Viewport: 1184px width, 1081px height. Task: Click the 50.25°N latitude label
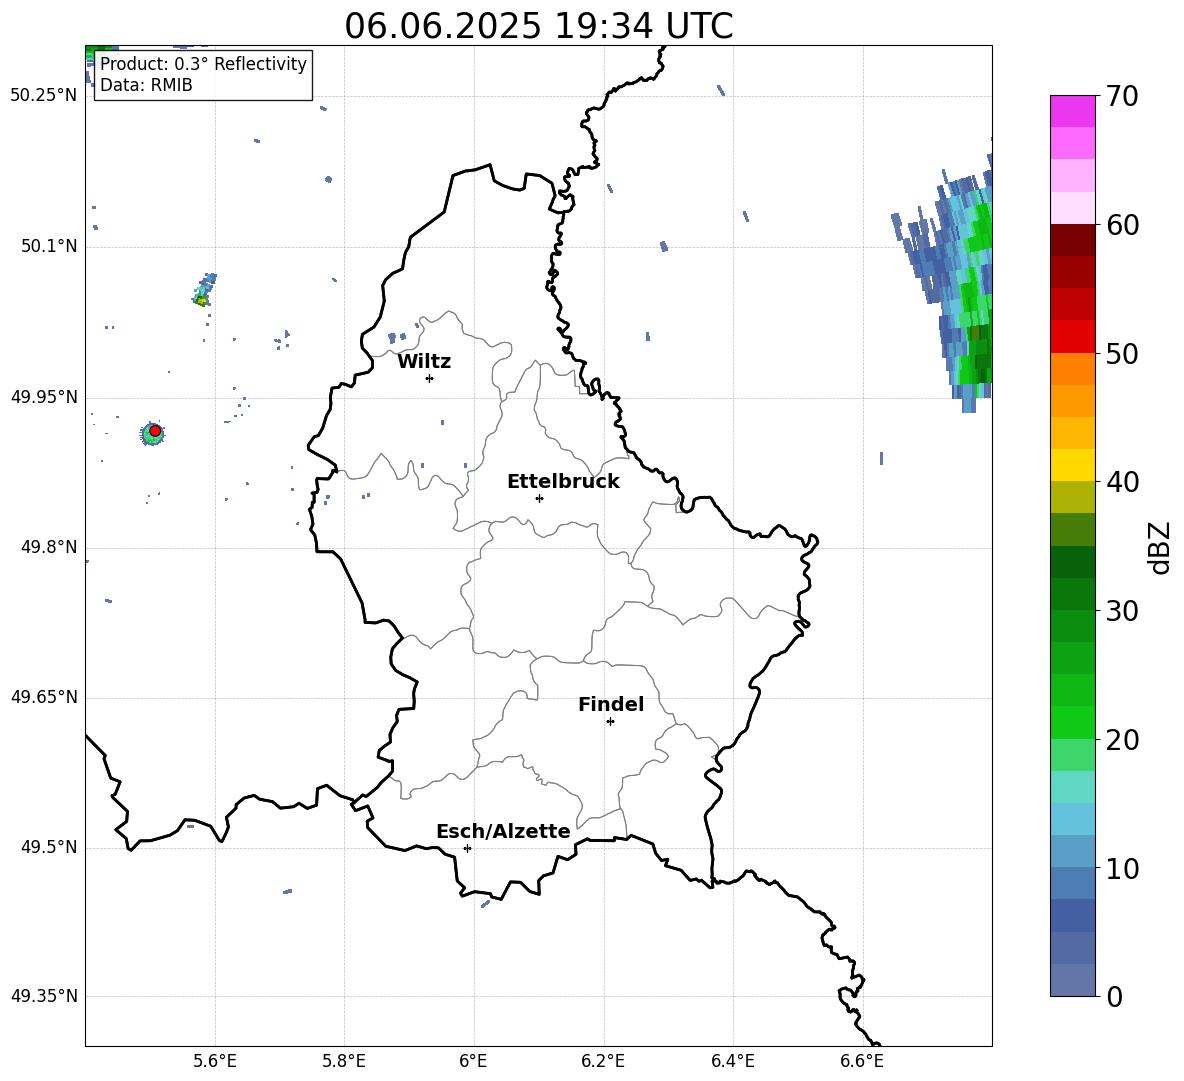pos(44,96)
